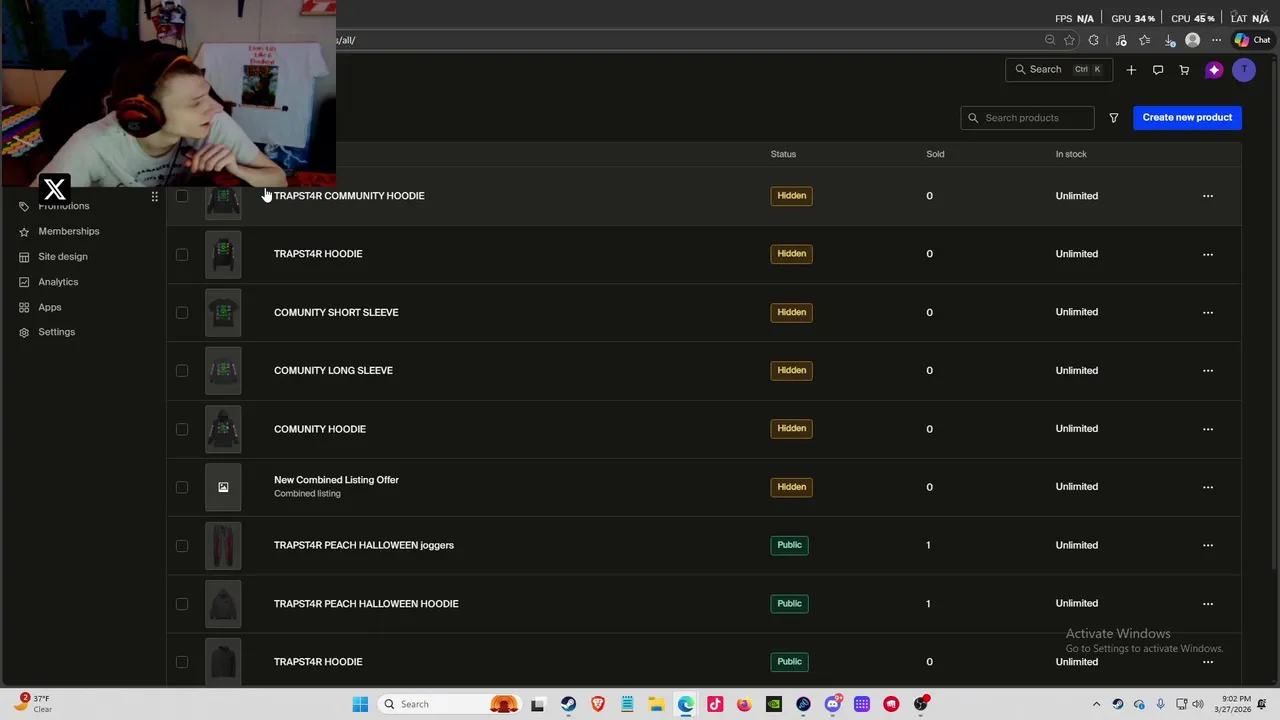Select the TRAPST4R COMMUNITY HOODIE checkbox
Image resolution: width=1280 pixels, height=720 pixels.
182,196
